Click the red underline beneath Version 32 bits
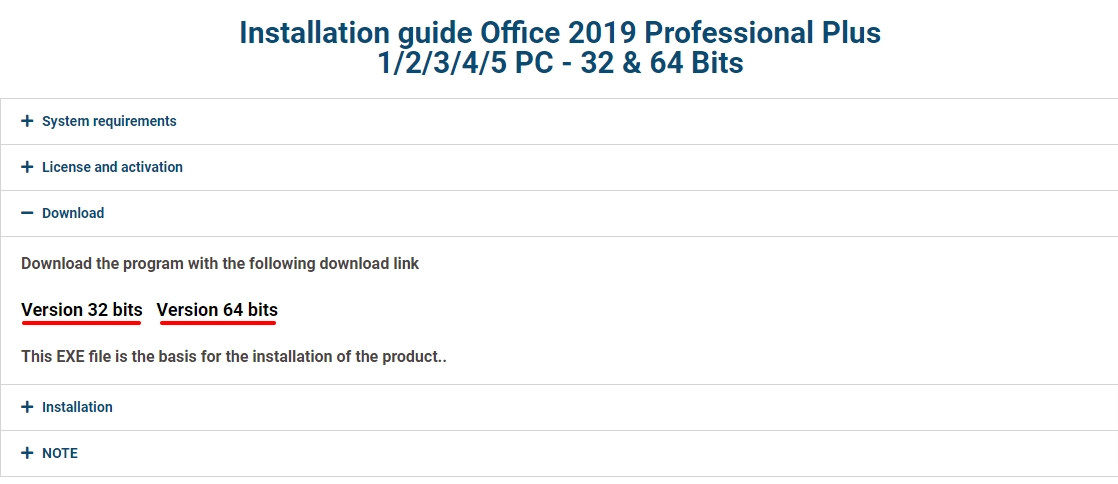The image size is (1118, 484). pyautogui.click(x=82, y=324)
